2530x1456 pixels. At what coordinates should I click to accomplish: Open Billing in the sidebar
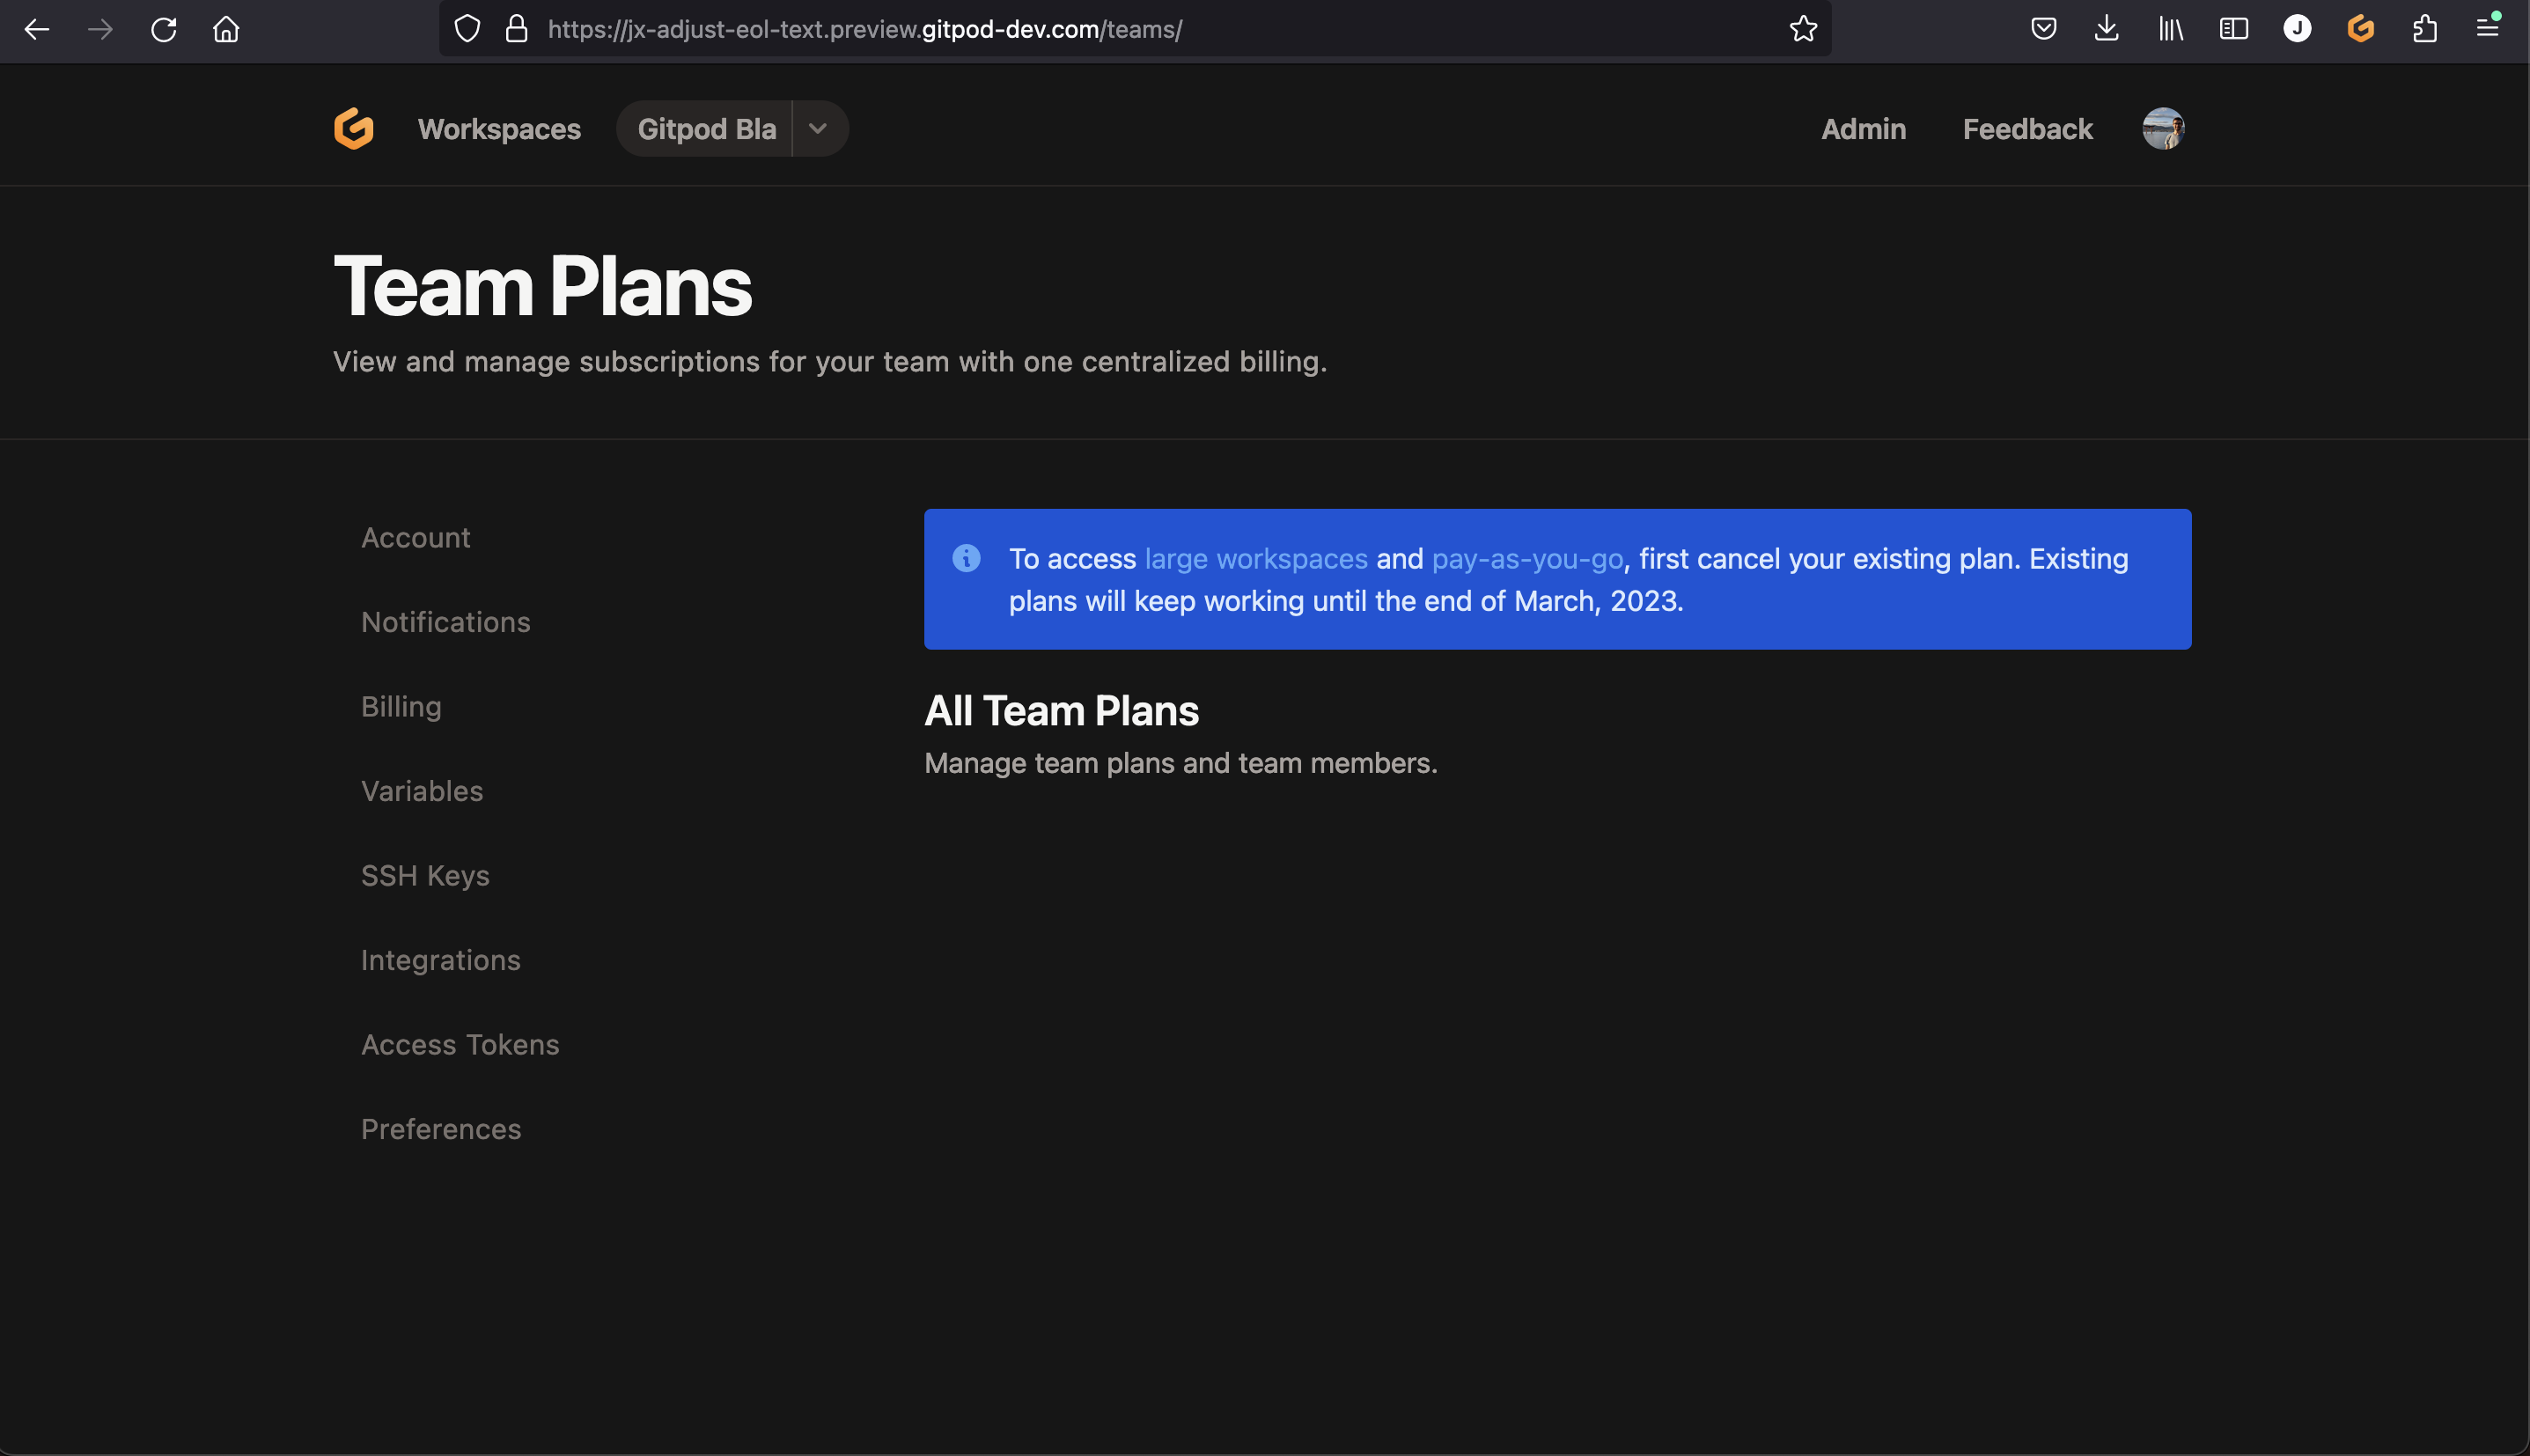coord(401,707)
